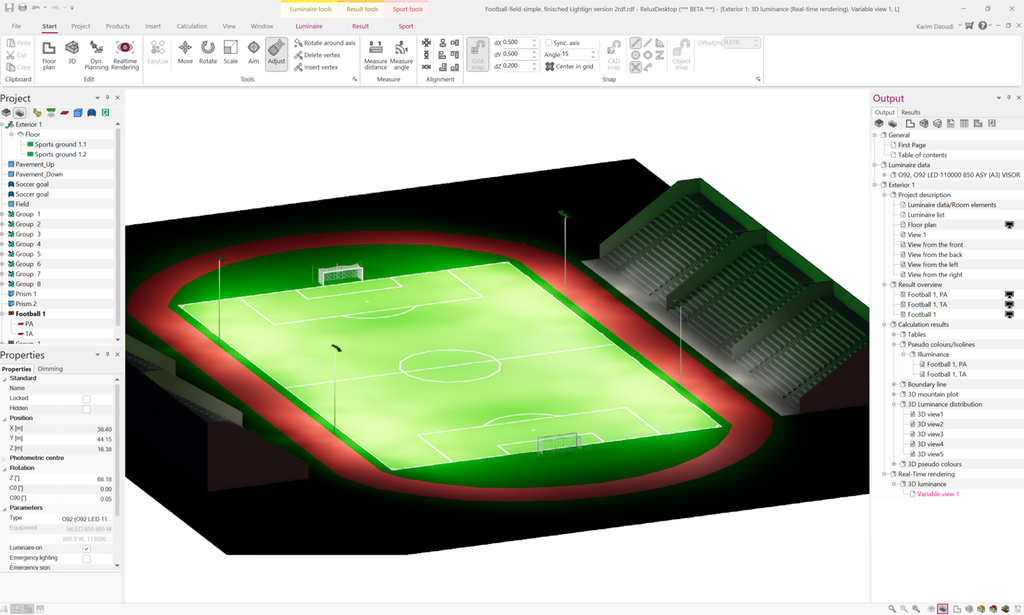Collapse Calculation results in the Output tree
The height and width of the screenshot is (615, 1024).
tap(884, 324)
